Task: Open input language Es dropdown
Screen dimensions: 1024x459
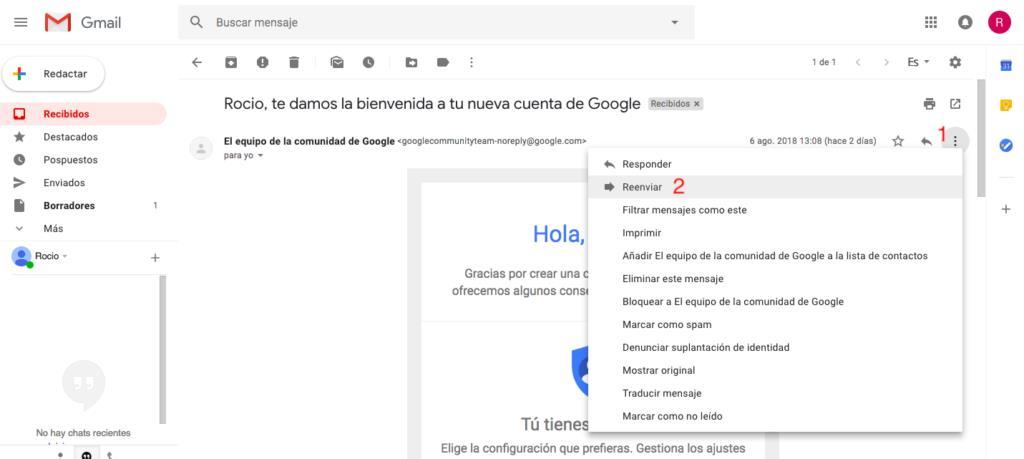Action: 918,62
